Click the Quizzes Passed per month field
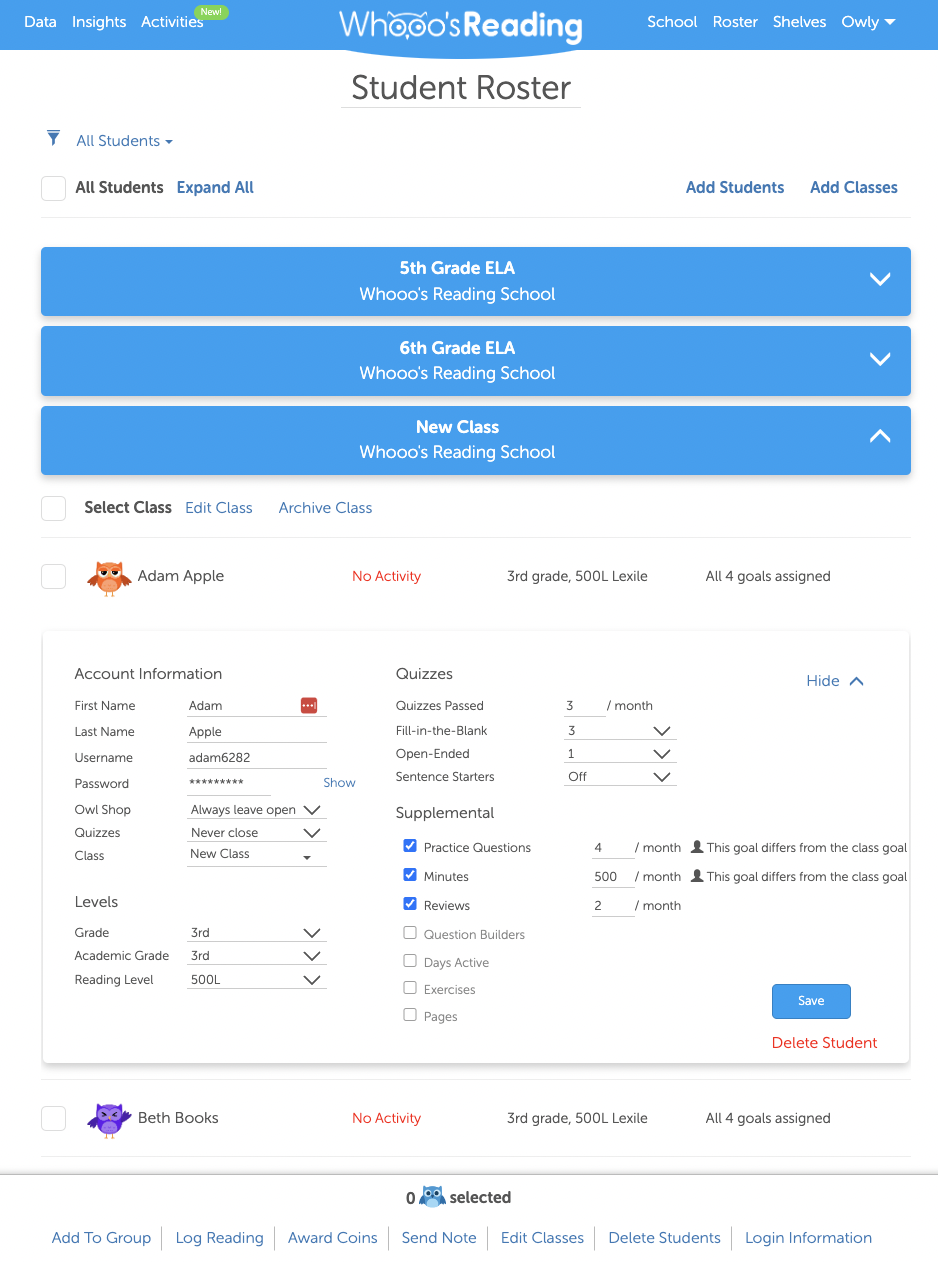The height and width of the screenshot is (1262, 938). pyautogui.click(x=584, y=706)
